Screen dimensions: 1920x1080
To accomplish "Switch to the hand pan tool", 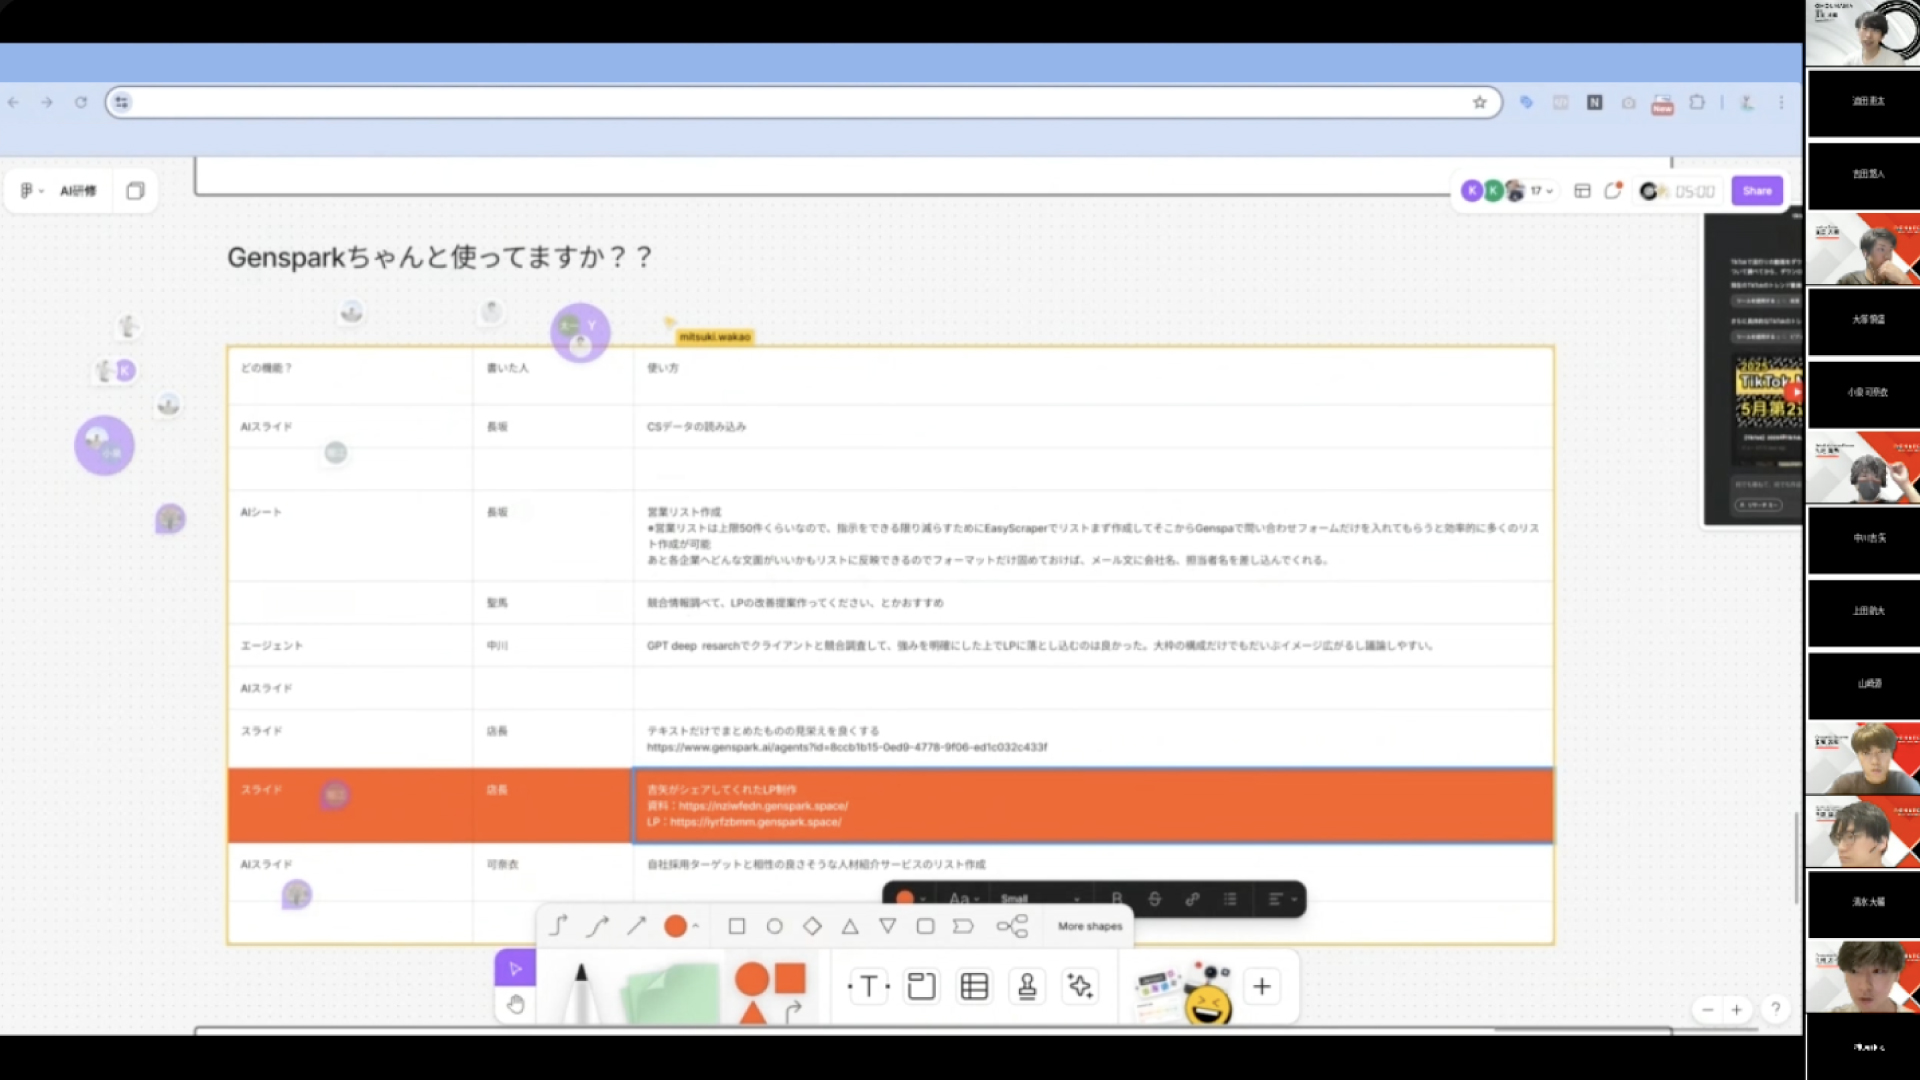I will point(515,1005).
